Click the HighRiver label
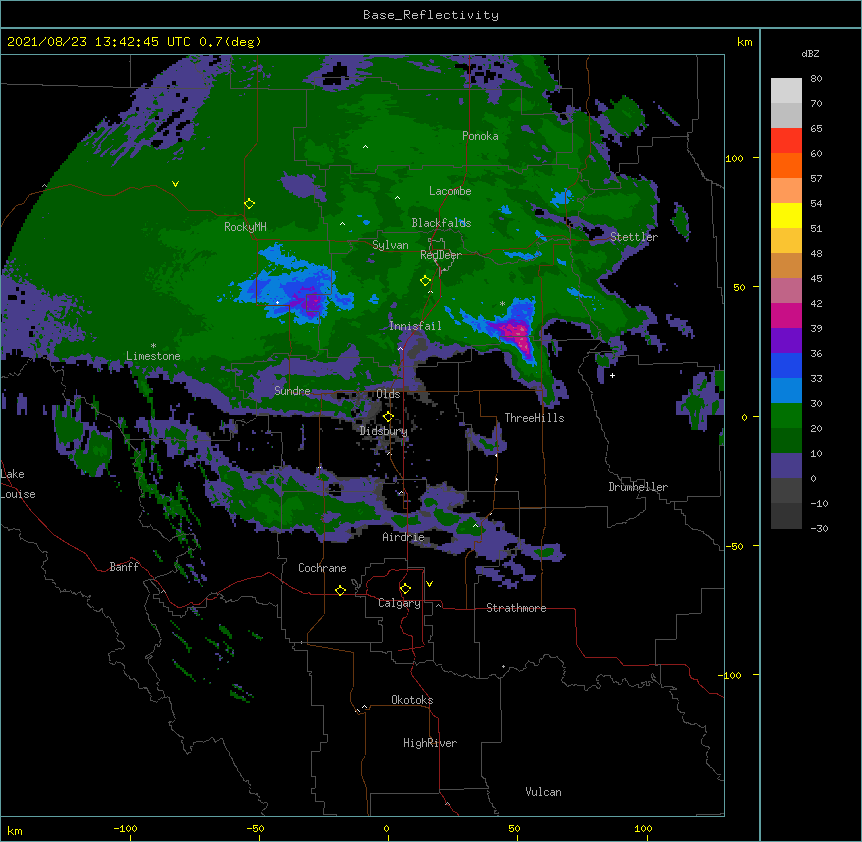Viewport: 862px width, 842px height. (x=430, y=743)
